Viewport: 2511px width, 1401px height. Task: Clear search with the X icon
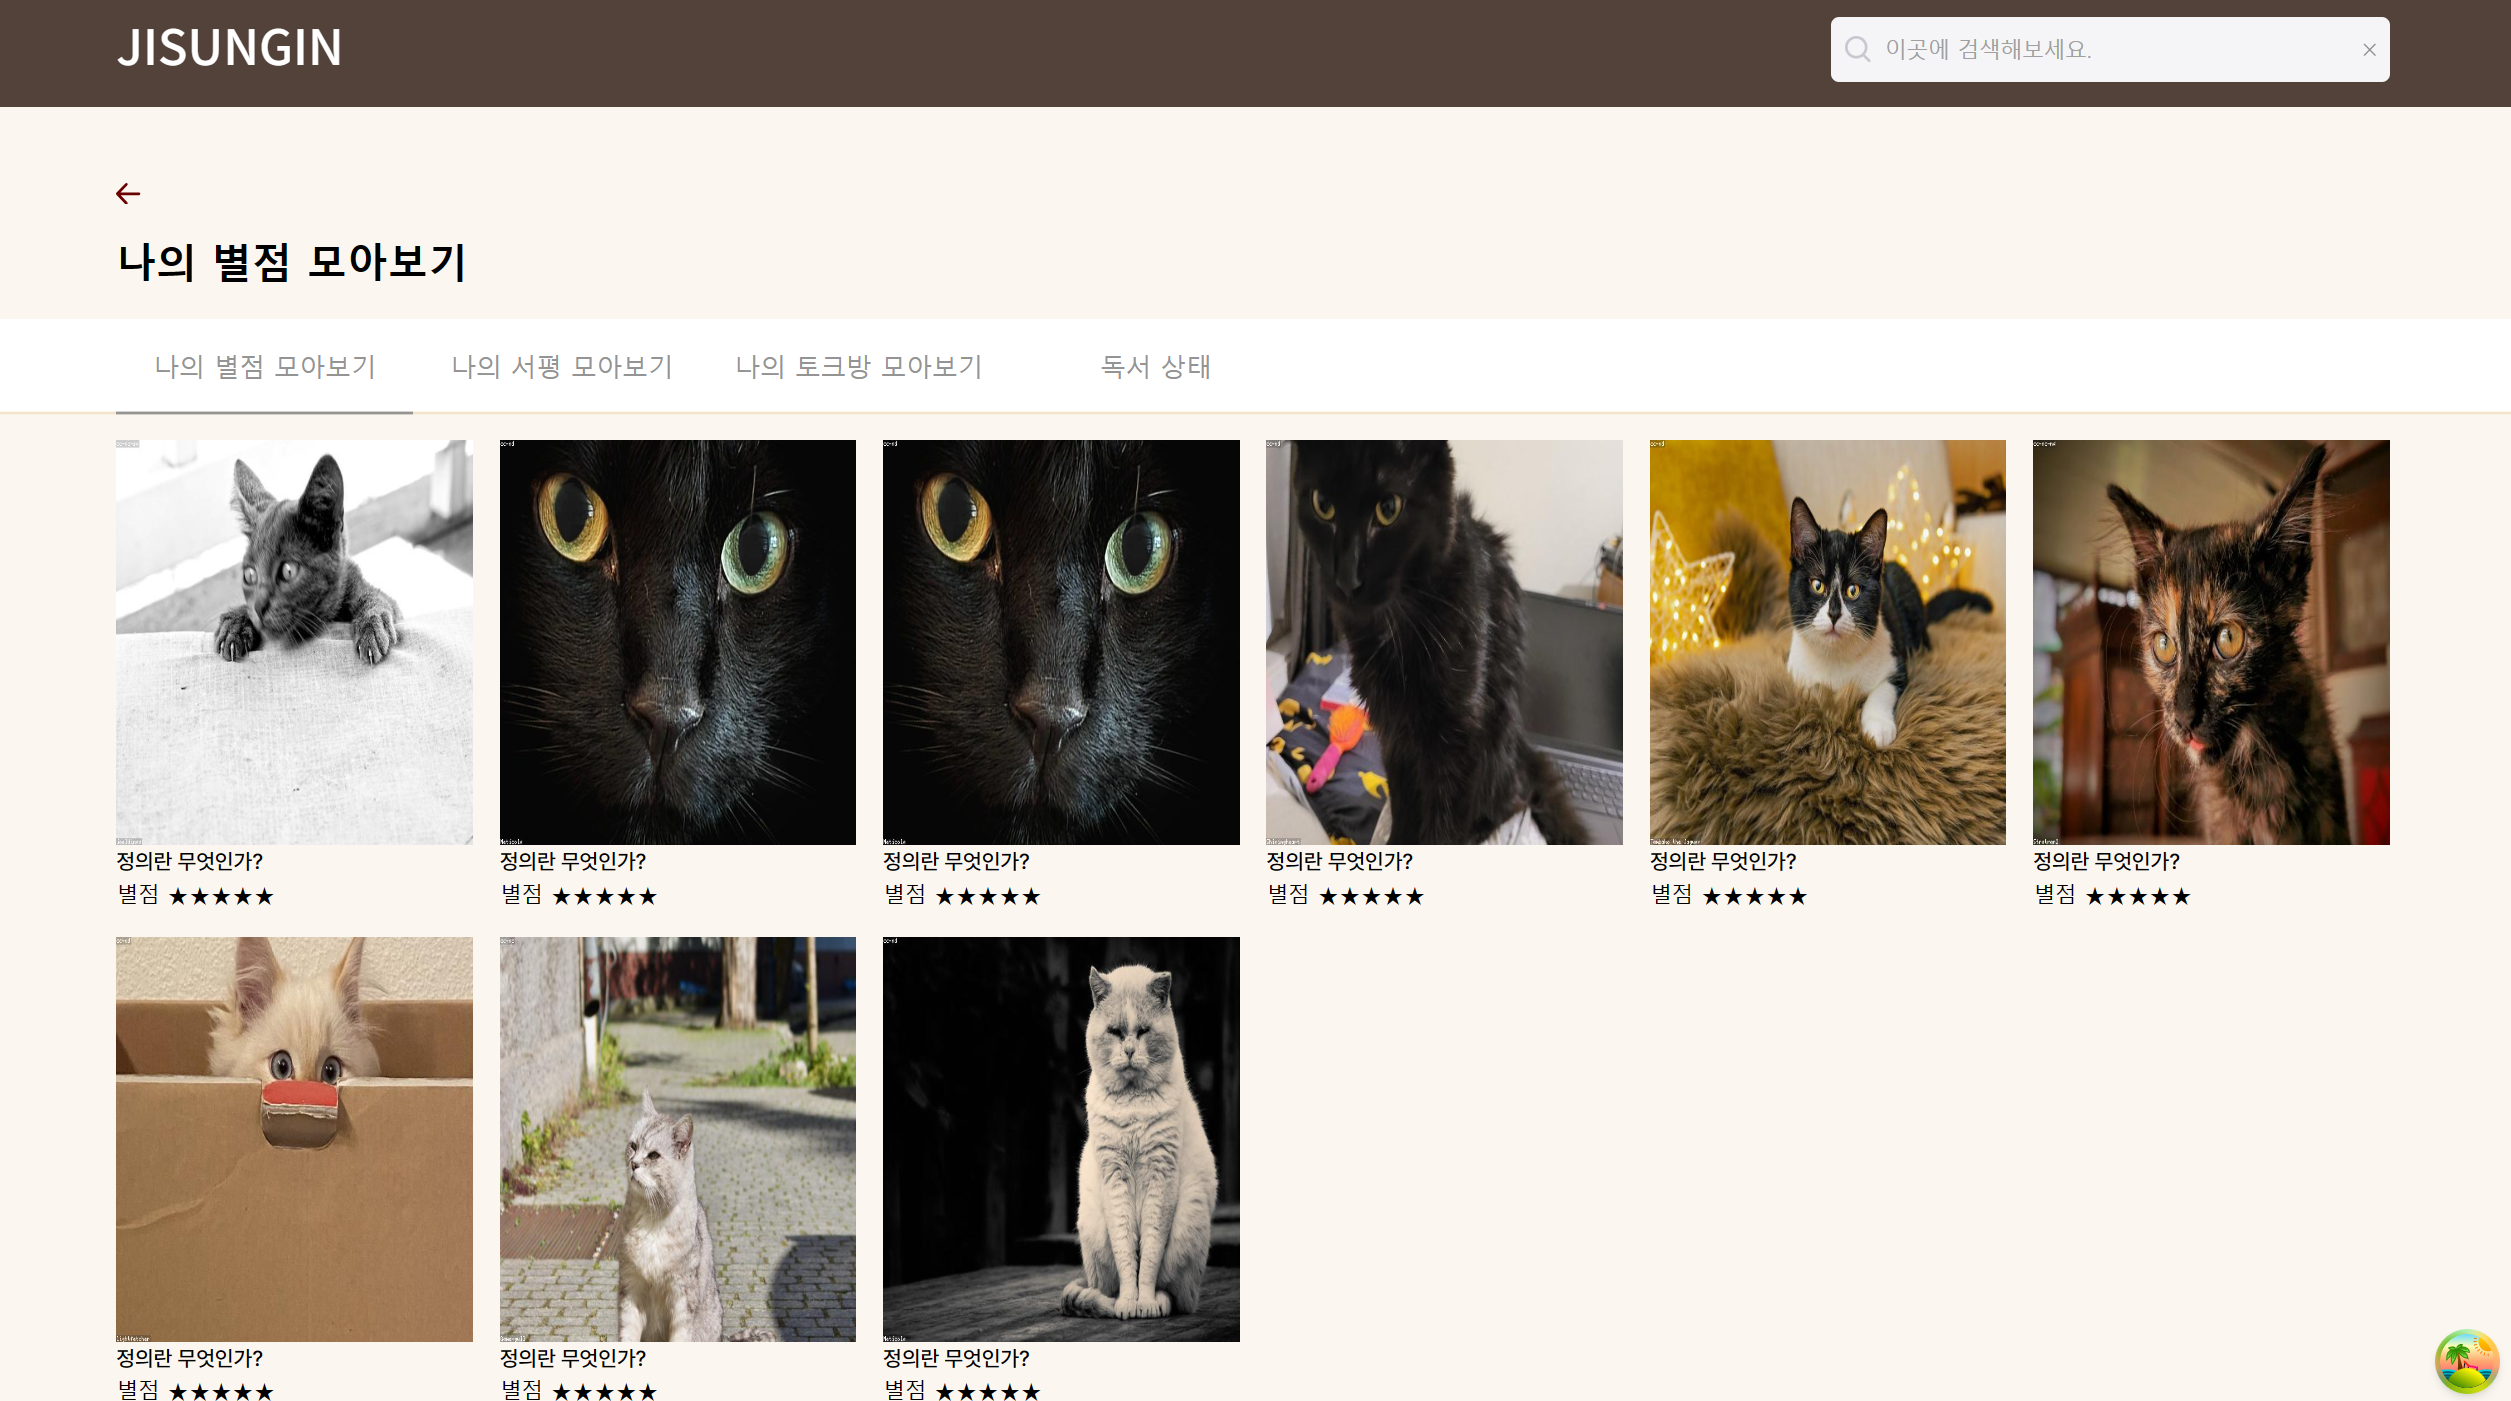coord(2368,50)
